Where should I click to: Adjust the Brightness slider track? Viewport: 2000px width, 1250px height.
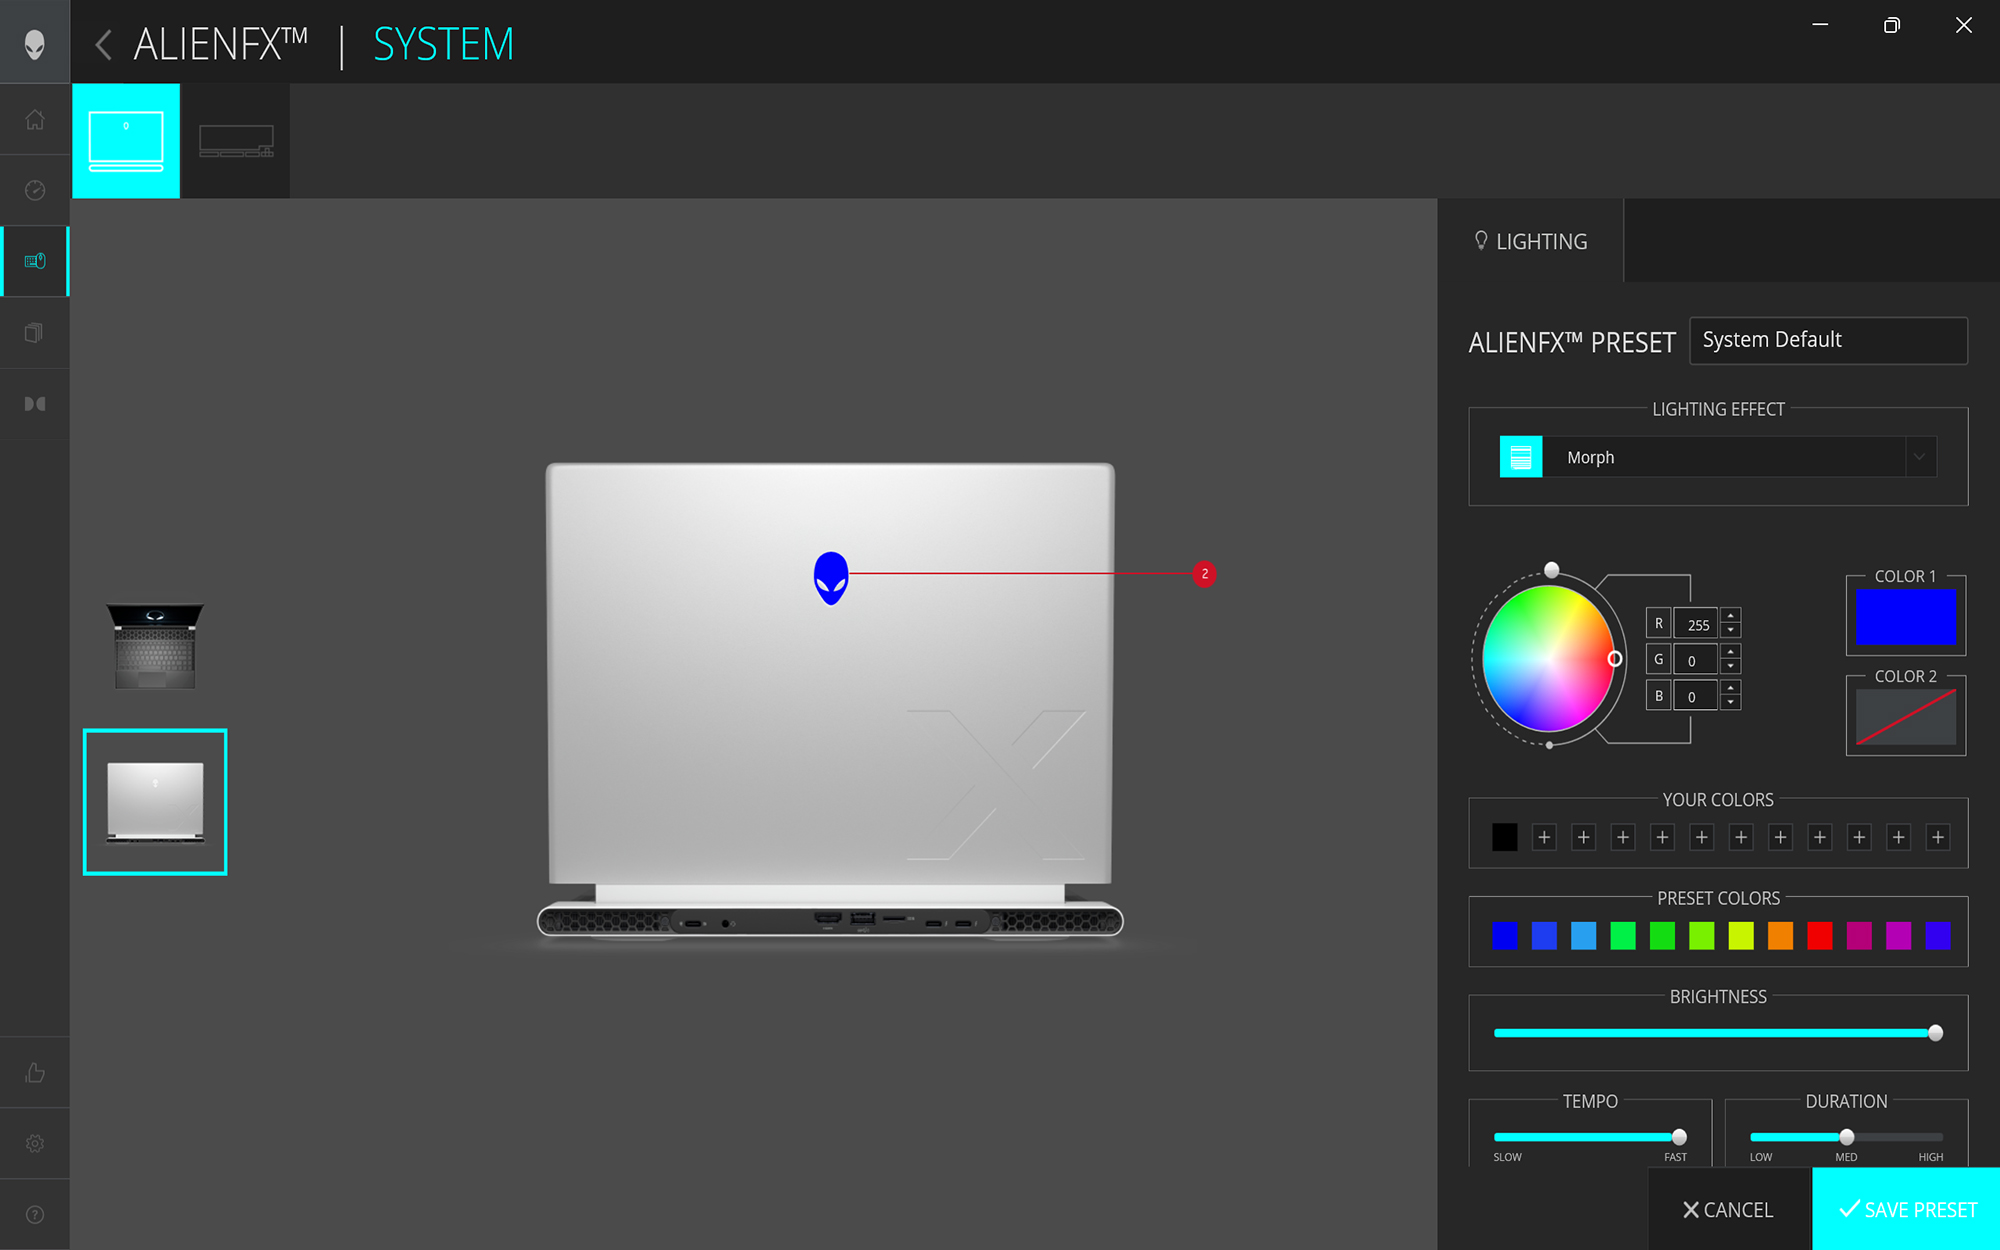[1715, 1033]
